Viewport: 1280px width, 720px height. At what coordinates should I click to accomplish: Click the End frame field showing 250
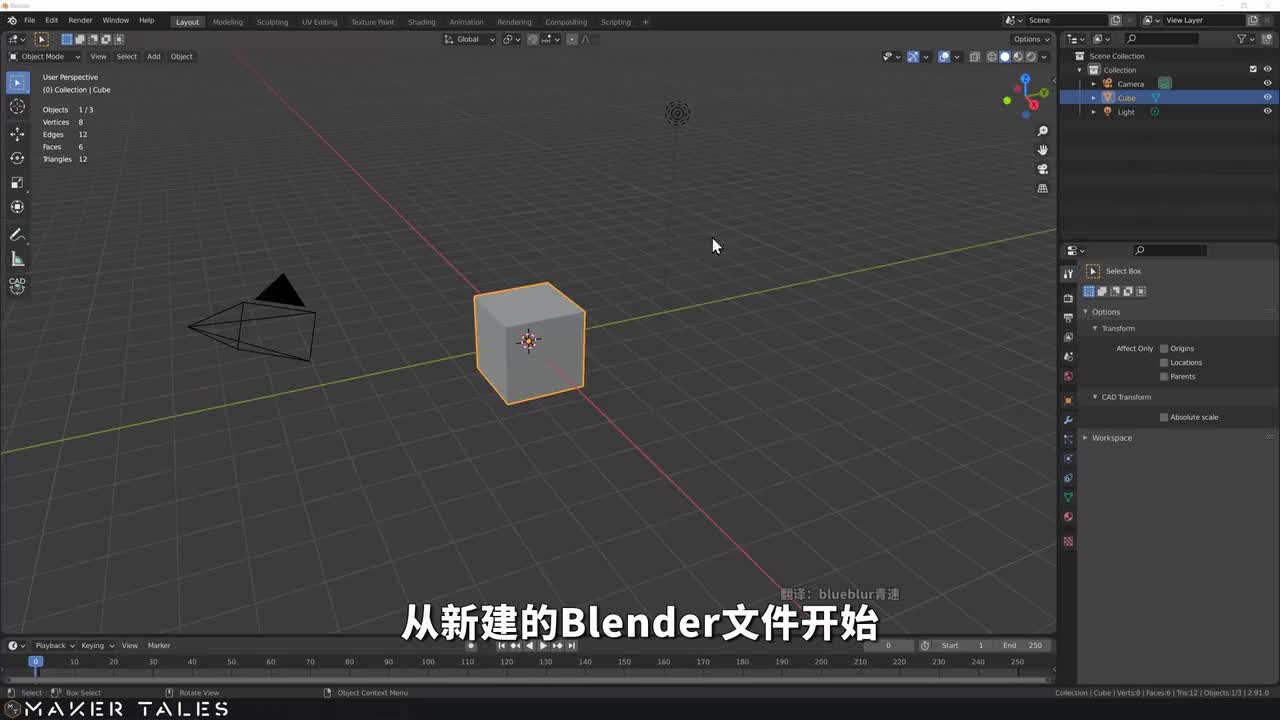point(1024,645)
